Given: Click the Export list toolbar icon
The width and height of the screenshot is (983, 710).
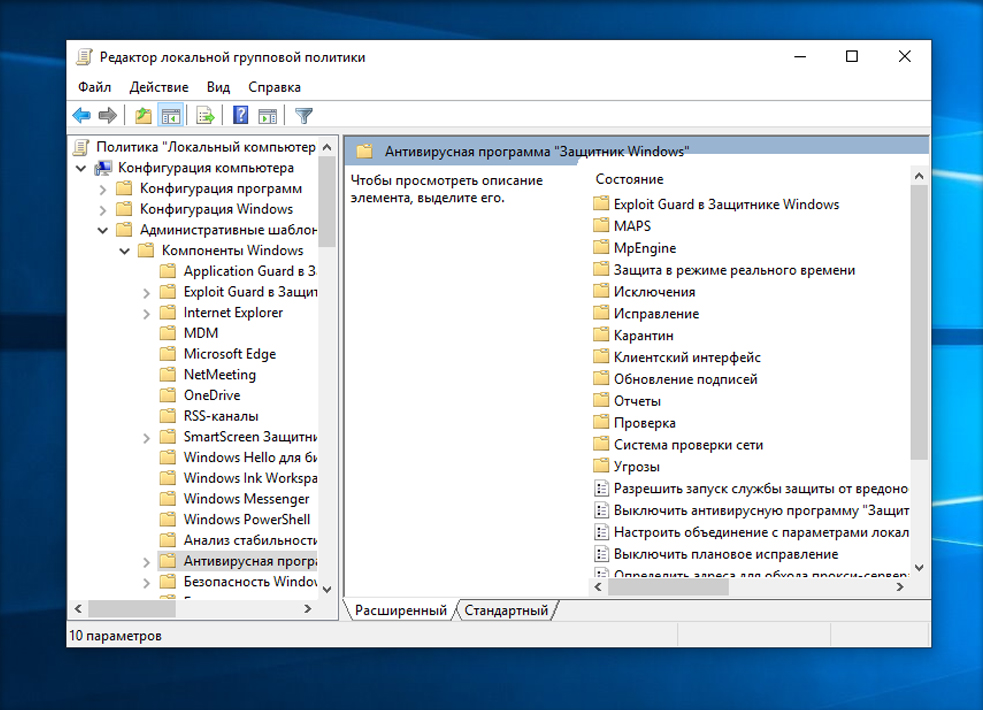Looking at the screenshot, I should click(x=205, y=115).
